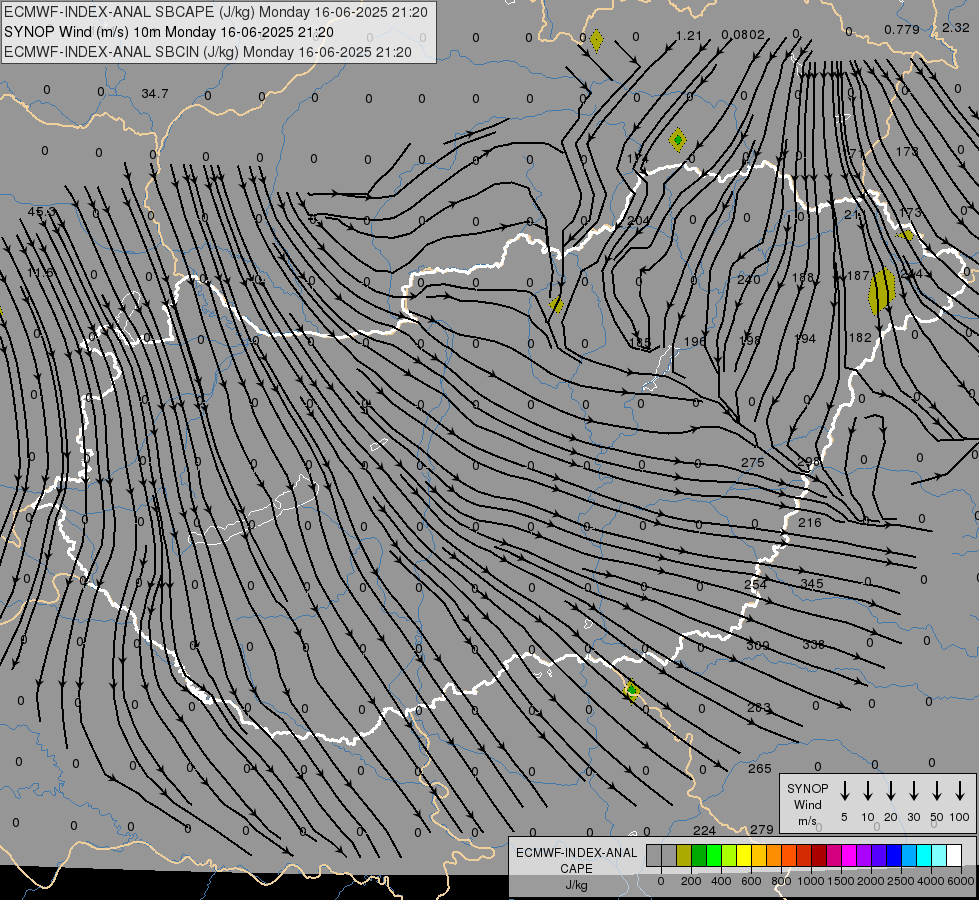Click the 34.7 value on the map
979x900 pixels.
point(155,94)
